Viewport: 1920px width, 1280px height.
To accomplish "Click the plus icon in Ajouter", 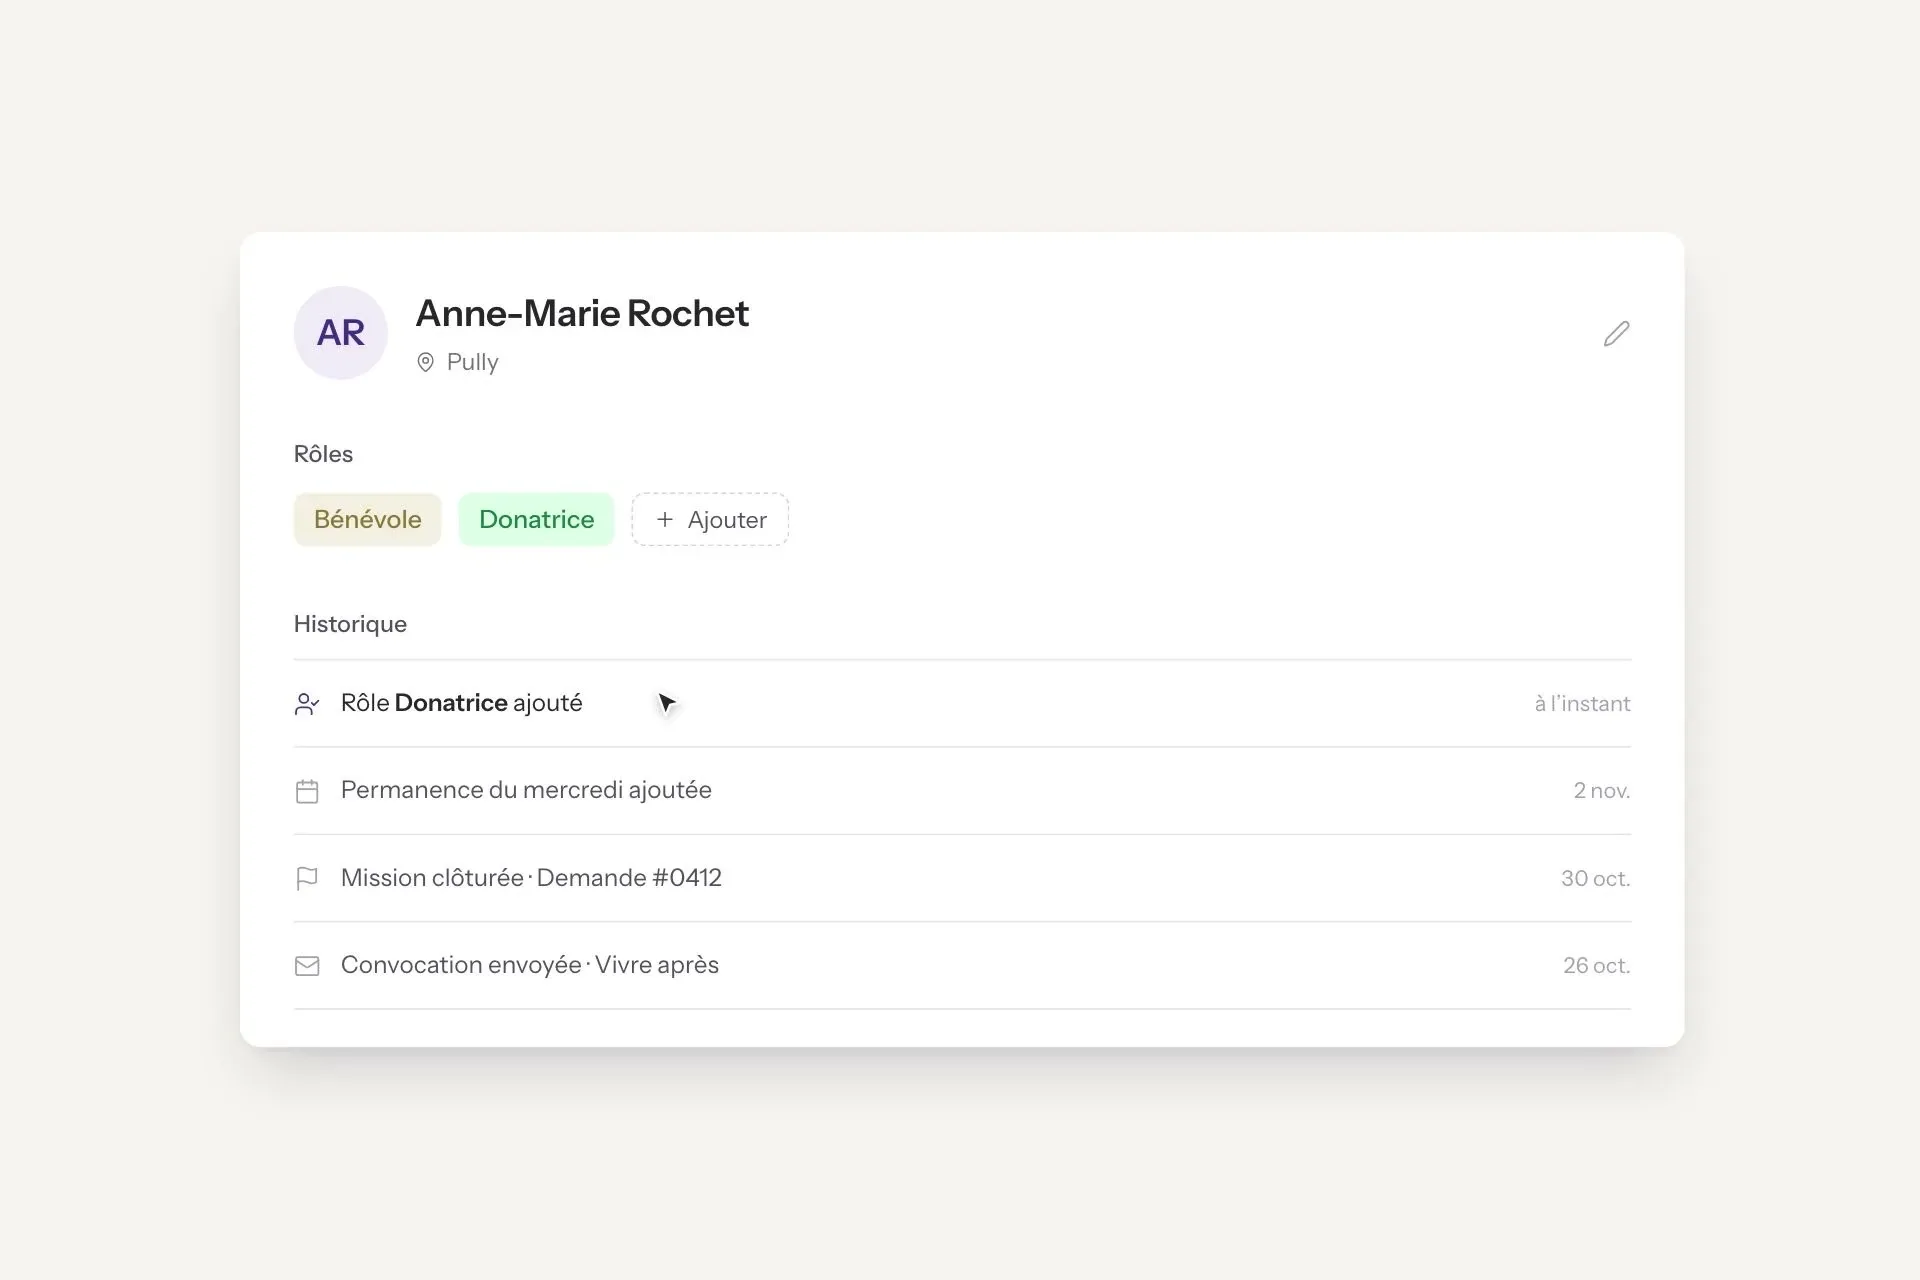I will 664,519.
